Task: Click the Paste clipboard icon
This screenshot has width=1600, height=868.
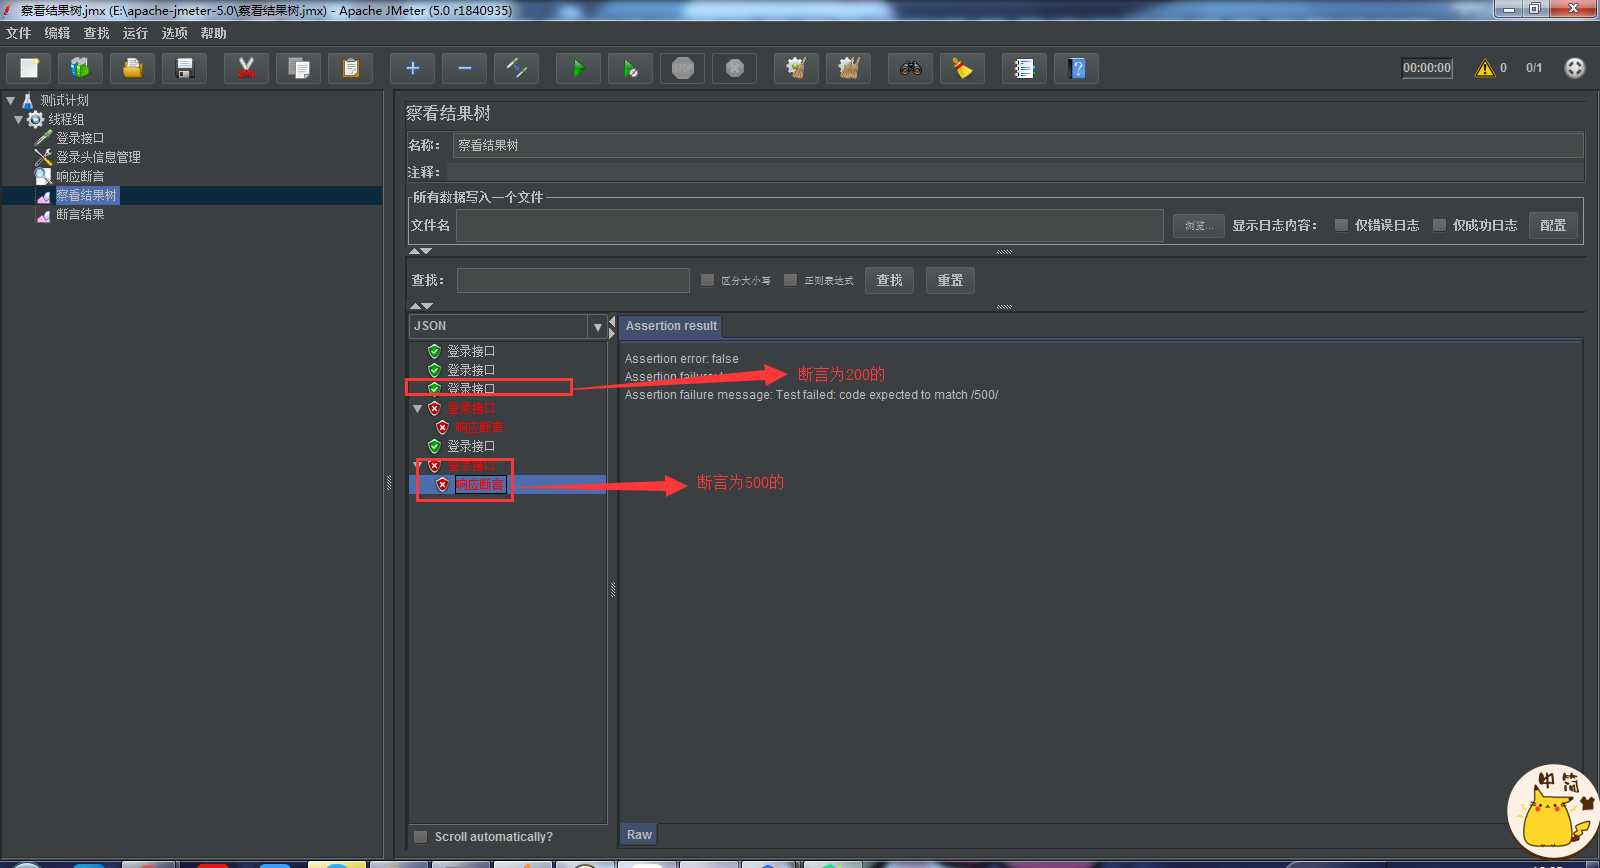Action: click(x=351, y=68)
